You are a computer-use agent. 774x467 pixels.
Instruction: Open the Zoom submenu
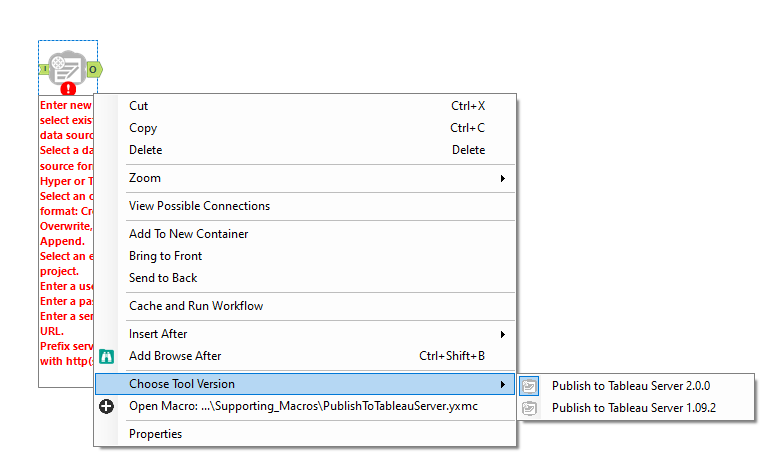[x=305, y=178]
